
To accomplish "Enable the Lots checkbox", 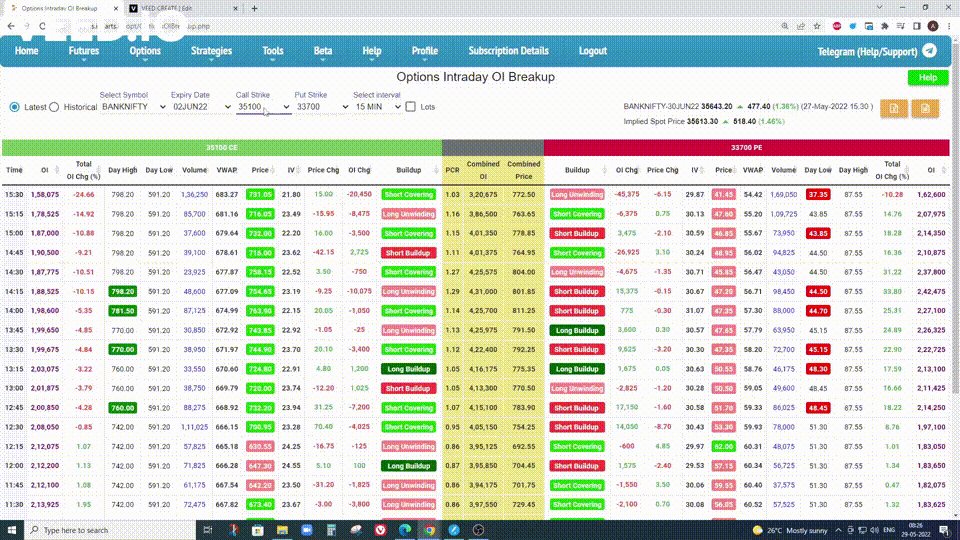I will point(411,107).
